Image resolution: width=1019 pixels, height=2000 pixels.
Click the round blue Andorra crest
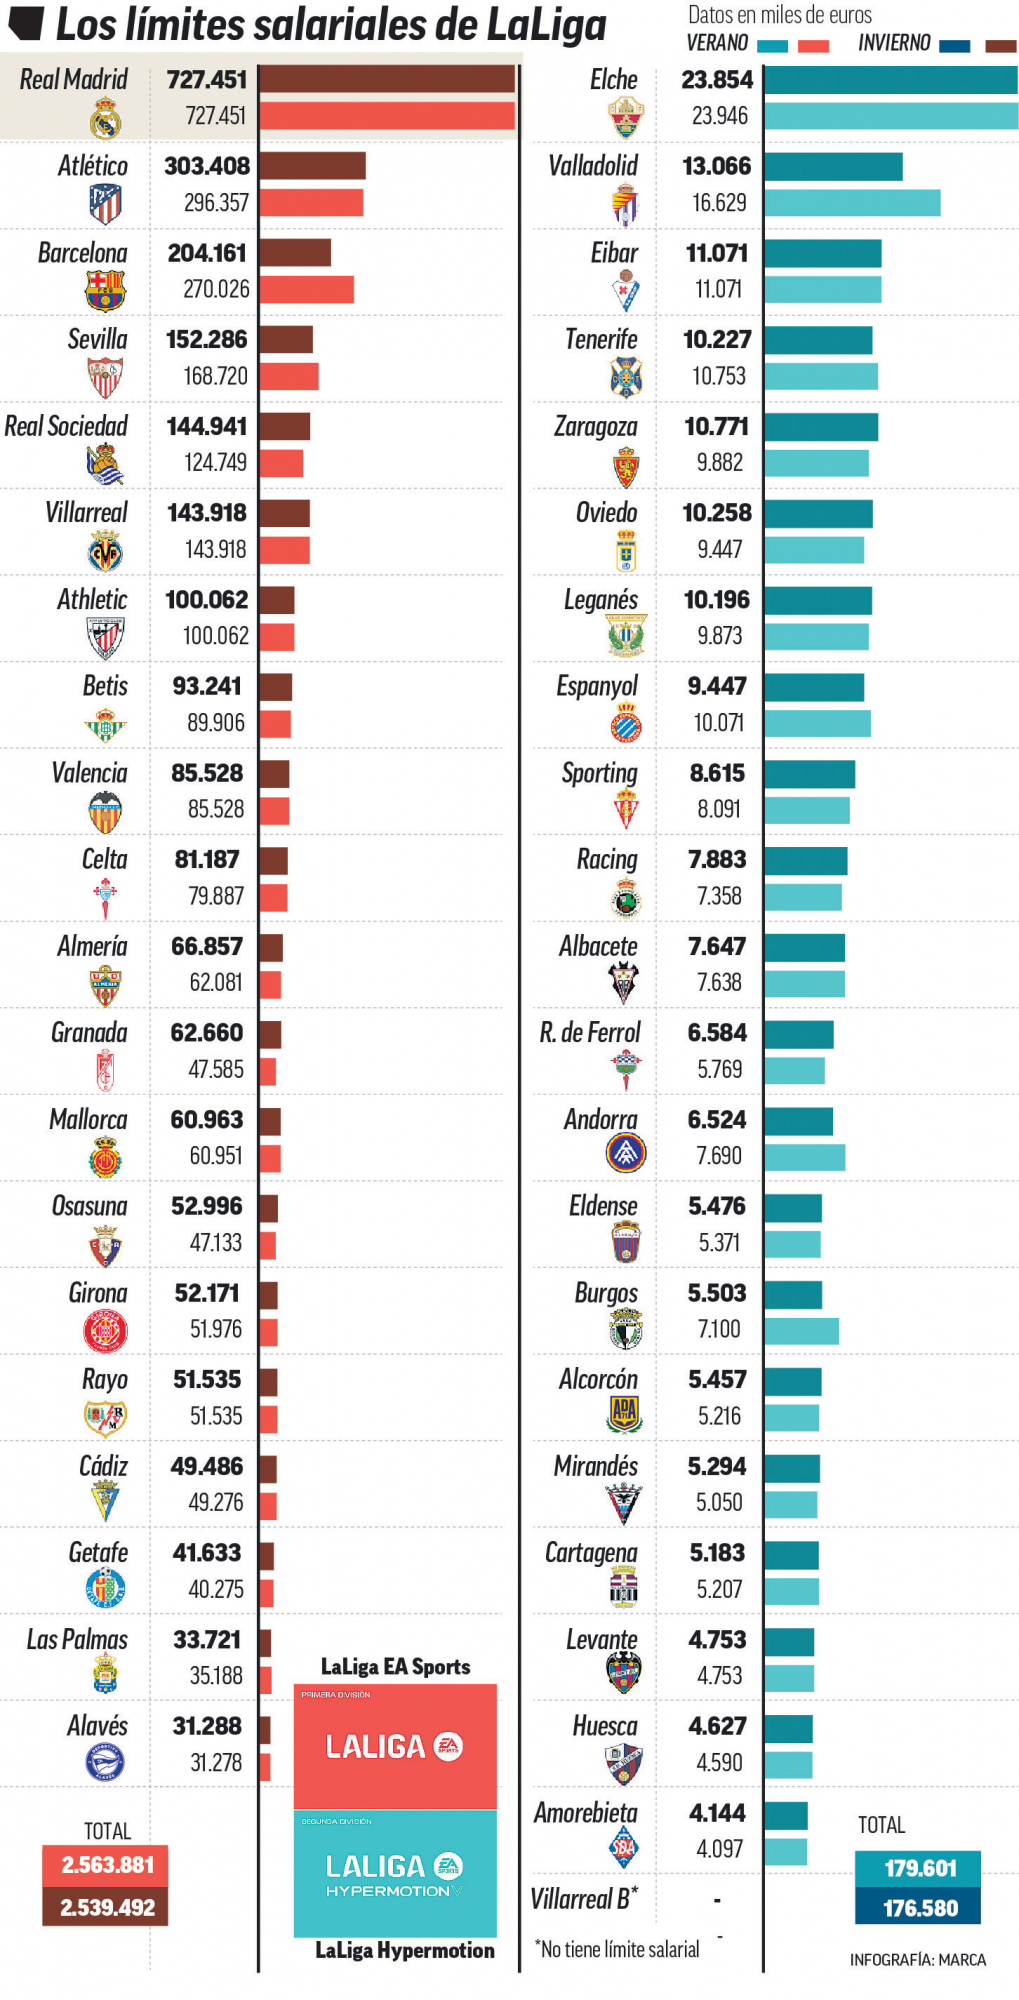pyautogui.click(x=626, y=1153)
